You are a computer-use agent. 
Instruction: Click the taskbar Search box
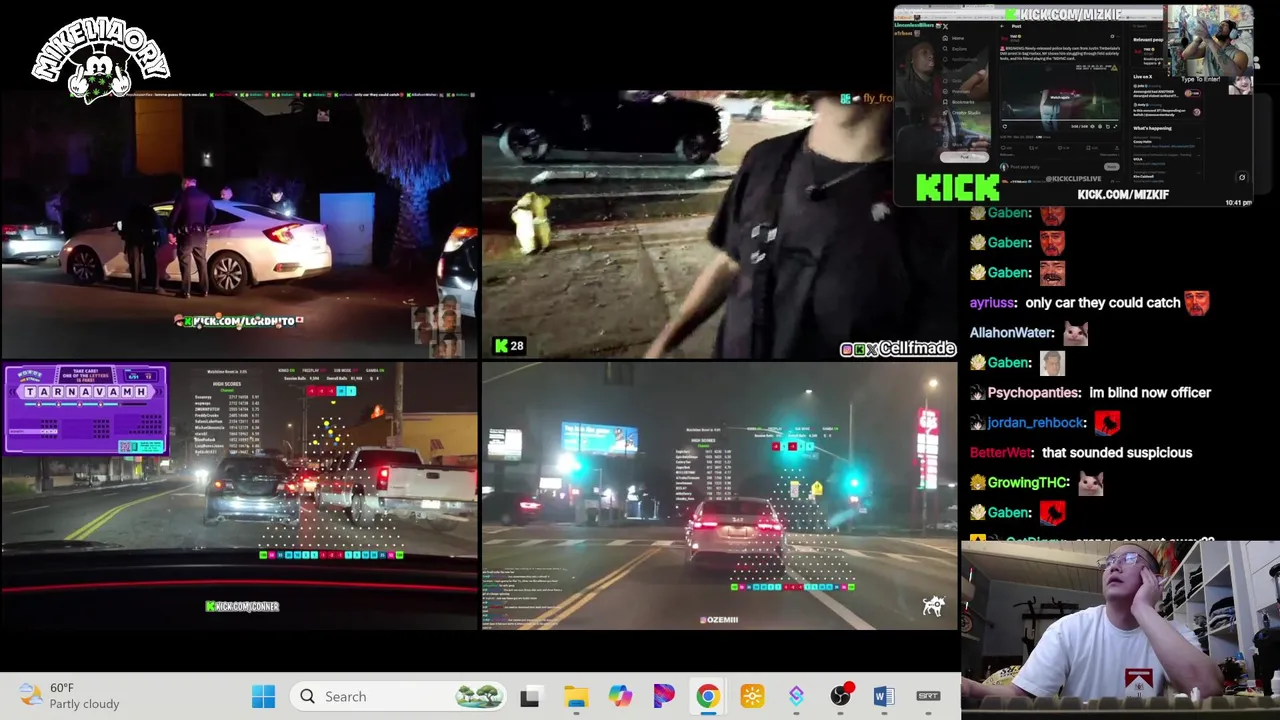pos(398,697)
